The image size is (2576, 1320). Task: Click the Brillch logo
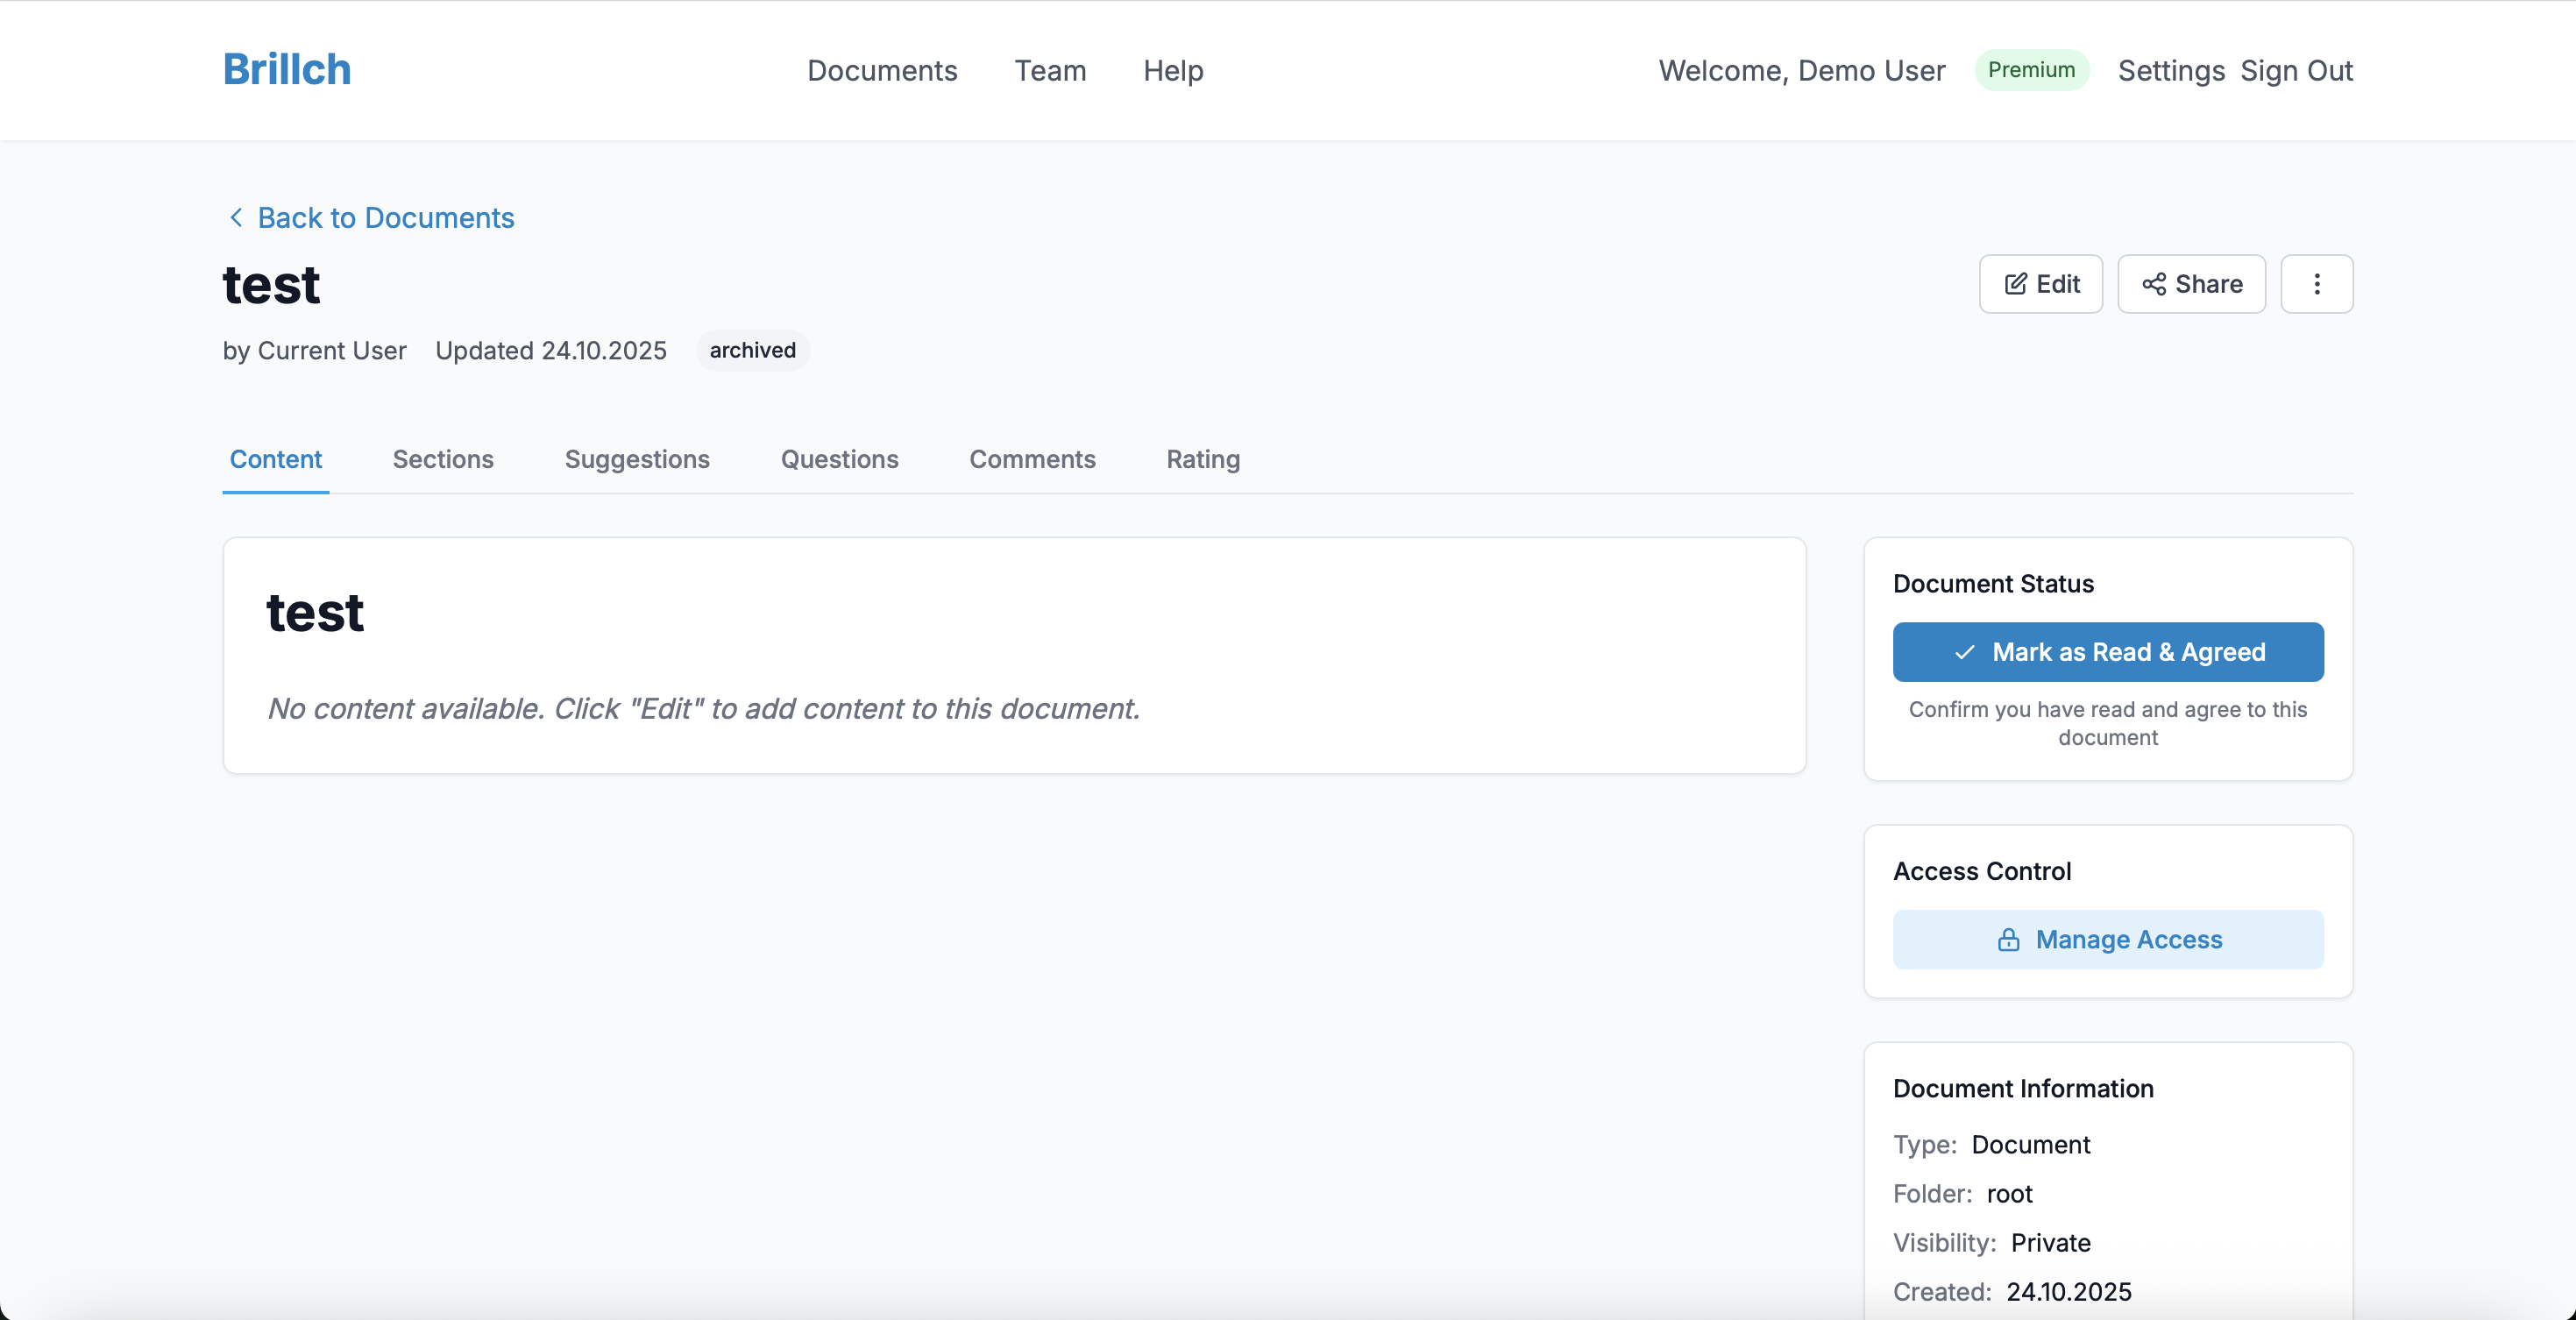coord(287,70)
